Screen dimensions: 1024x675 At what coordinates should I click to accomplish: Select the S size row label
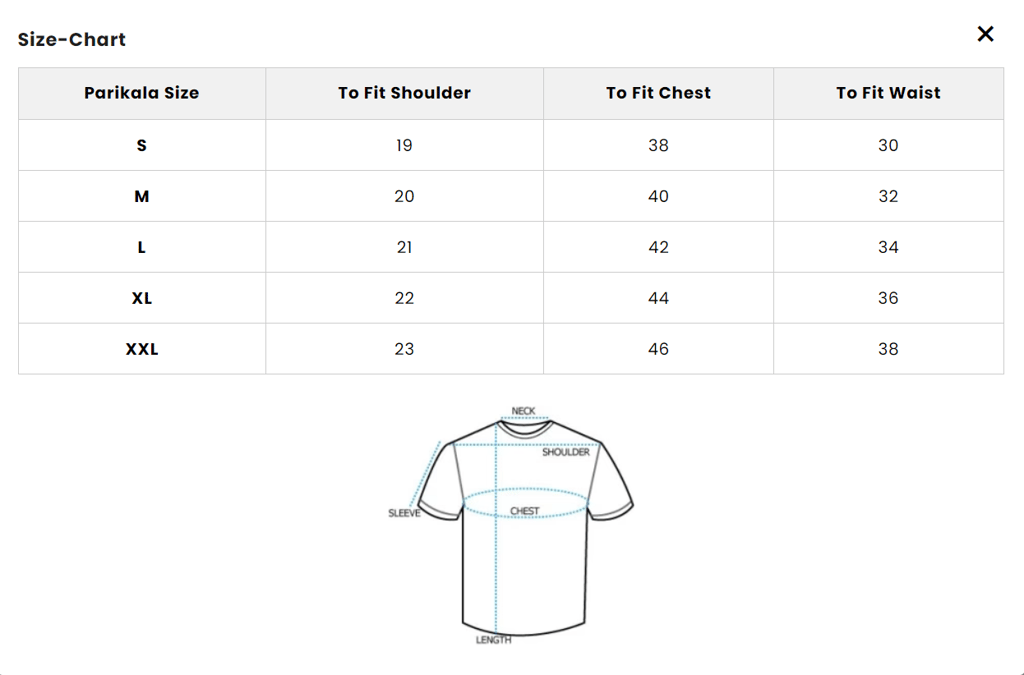(x=141, y=145)
